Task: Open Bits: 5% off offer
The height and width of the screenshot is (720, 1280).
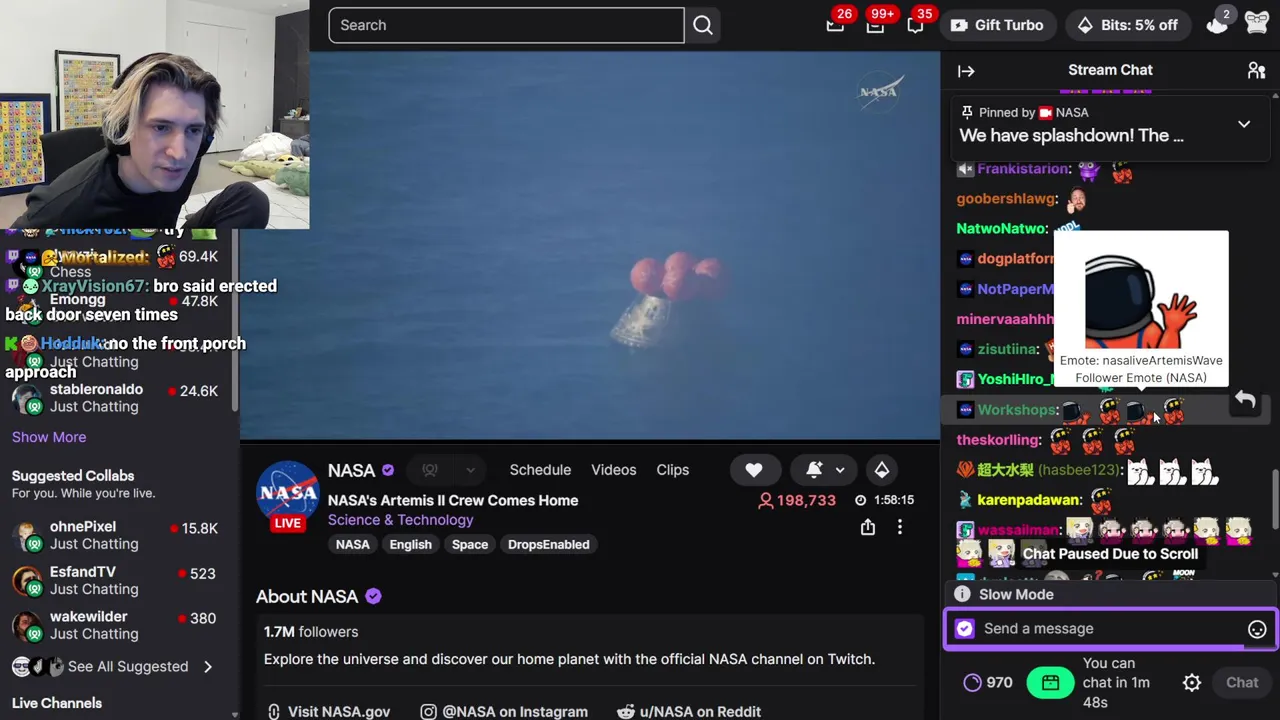Action: 1127,25
